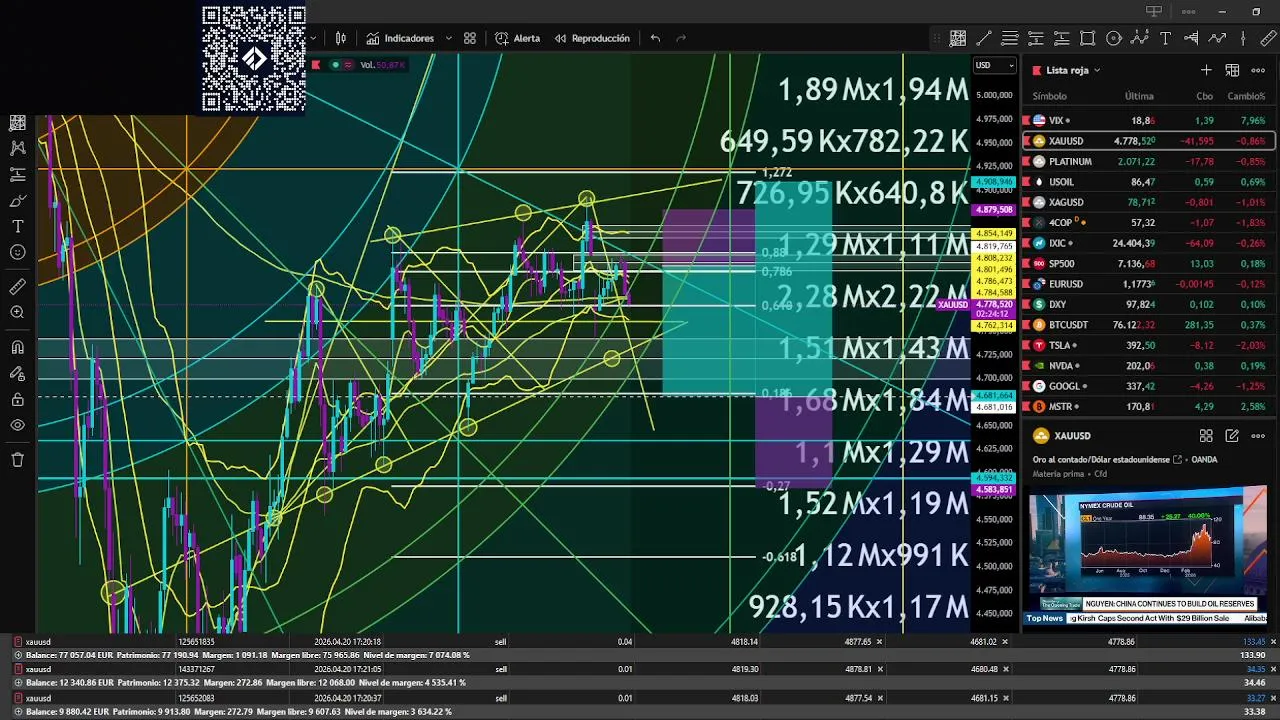The height and width of the screenshot is (720, 1280).
Task: Start the Reproducción bar replay
Action: click(591, 38)
